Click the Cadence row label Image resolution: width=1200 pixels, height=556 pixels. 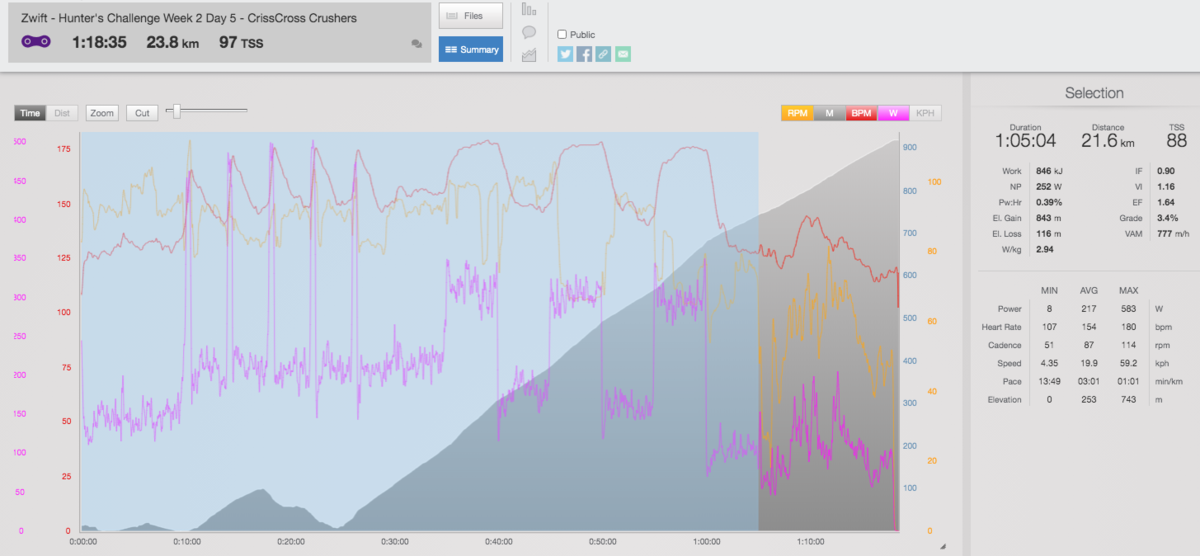tap(1005, 345)
